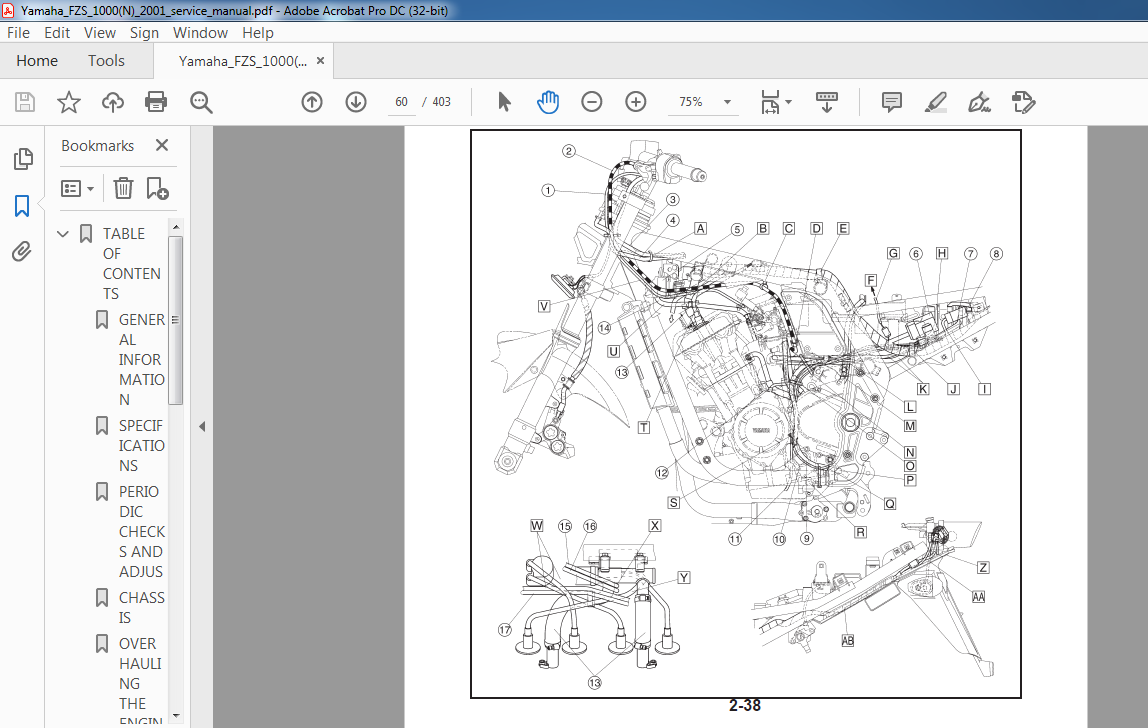
Task: Collapse the TABLE OF CONTENTS bookmark
Action: 63,234
